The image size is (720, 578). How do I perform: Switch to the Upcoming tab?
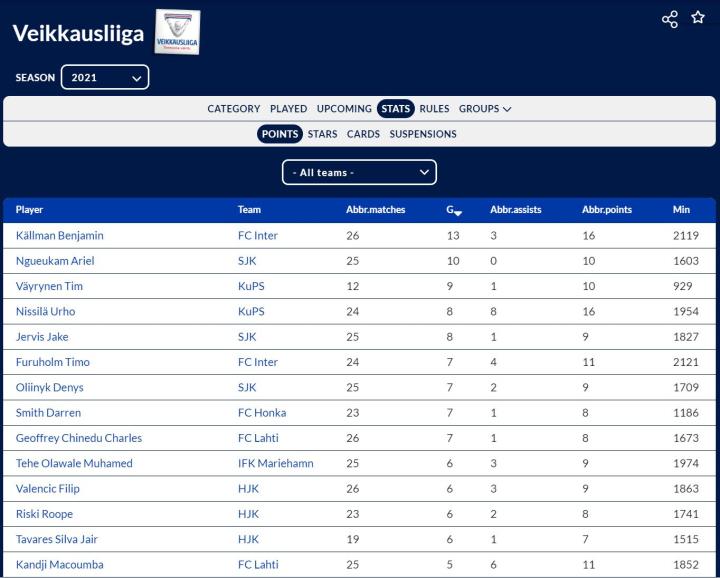[344, 109]
